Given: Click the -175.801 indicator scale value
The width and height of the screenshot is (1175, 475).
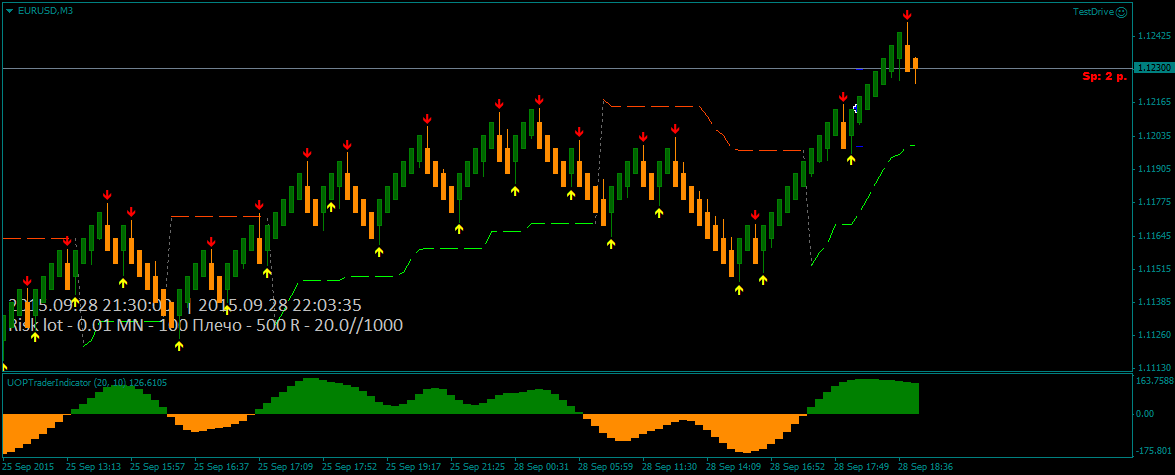Looking at the screenshot, I should click(x=1153, y=451).
